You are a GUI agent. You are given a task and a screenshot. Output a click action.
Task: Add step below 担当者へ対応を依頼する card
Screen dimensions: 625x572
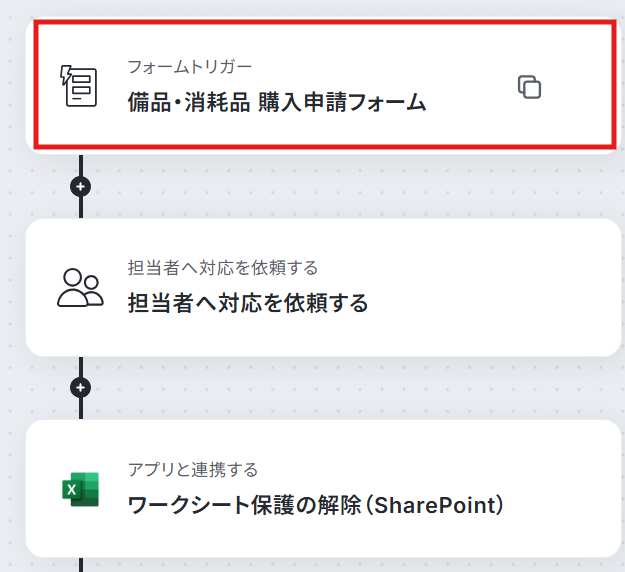click(81, 387)
